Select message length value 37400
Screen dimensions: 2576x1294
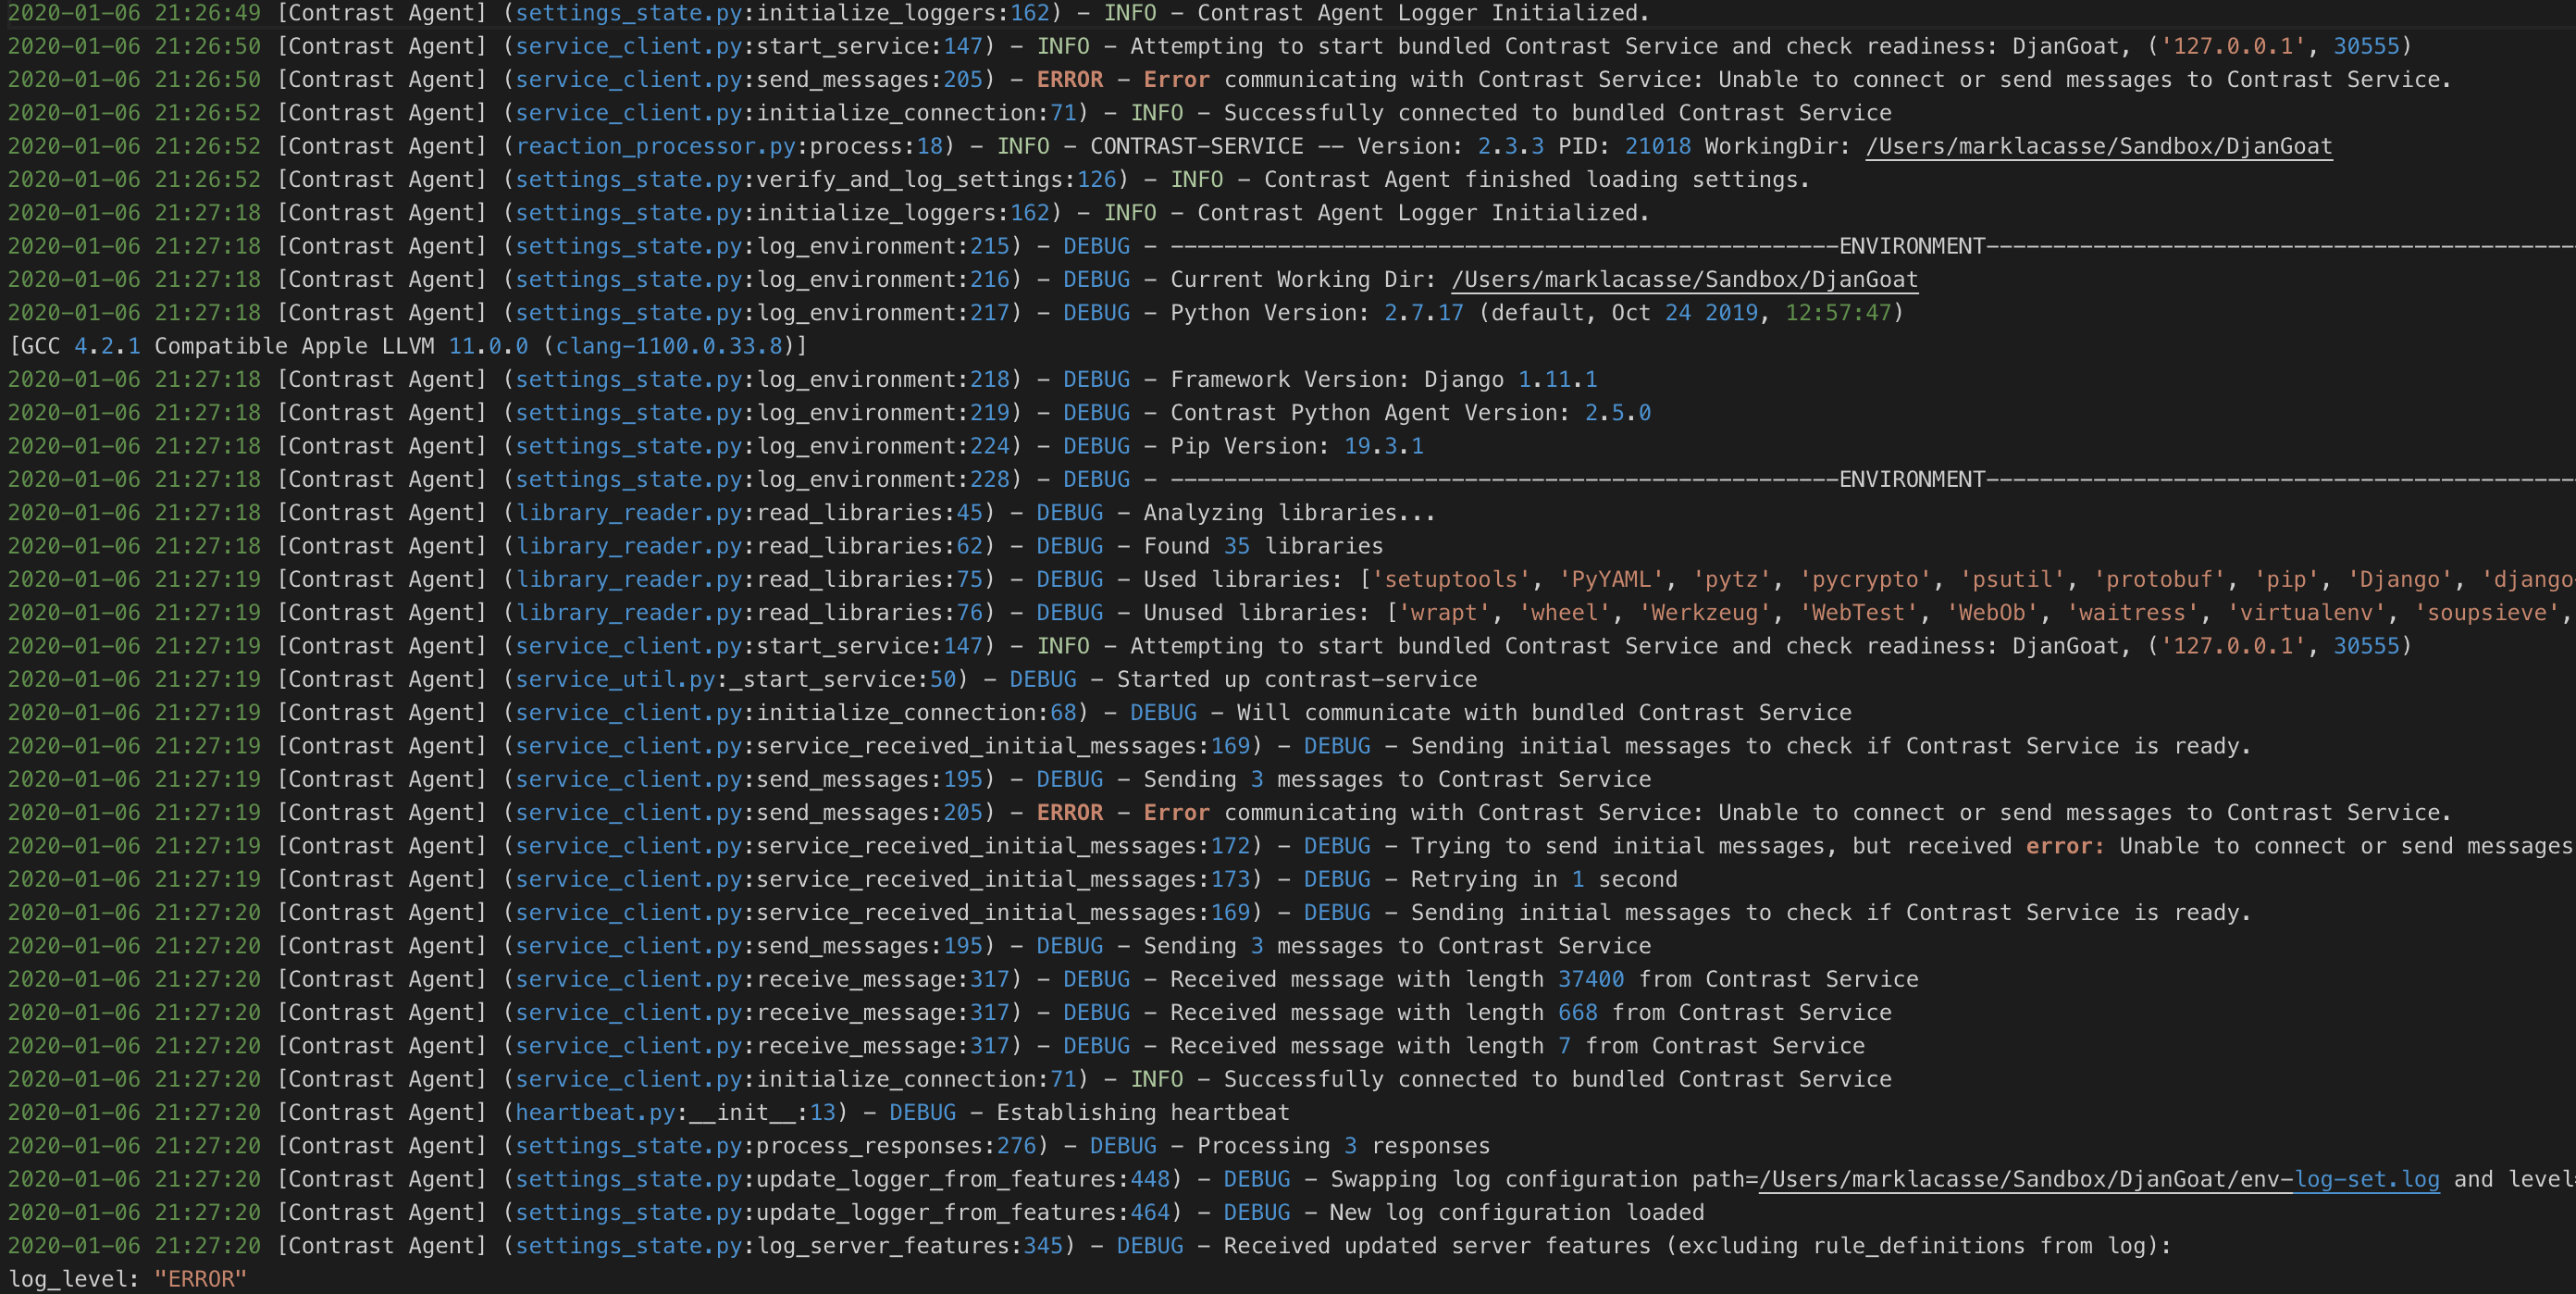[1591, 979]
